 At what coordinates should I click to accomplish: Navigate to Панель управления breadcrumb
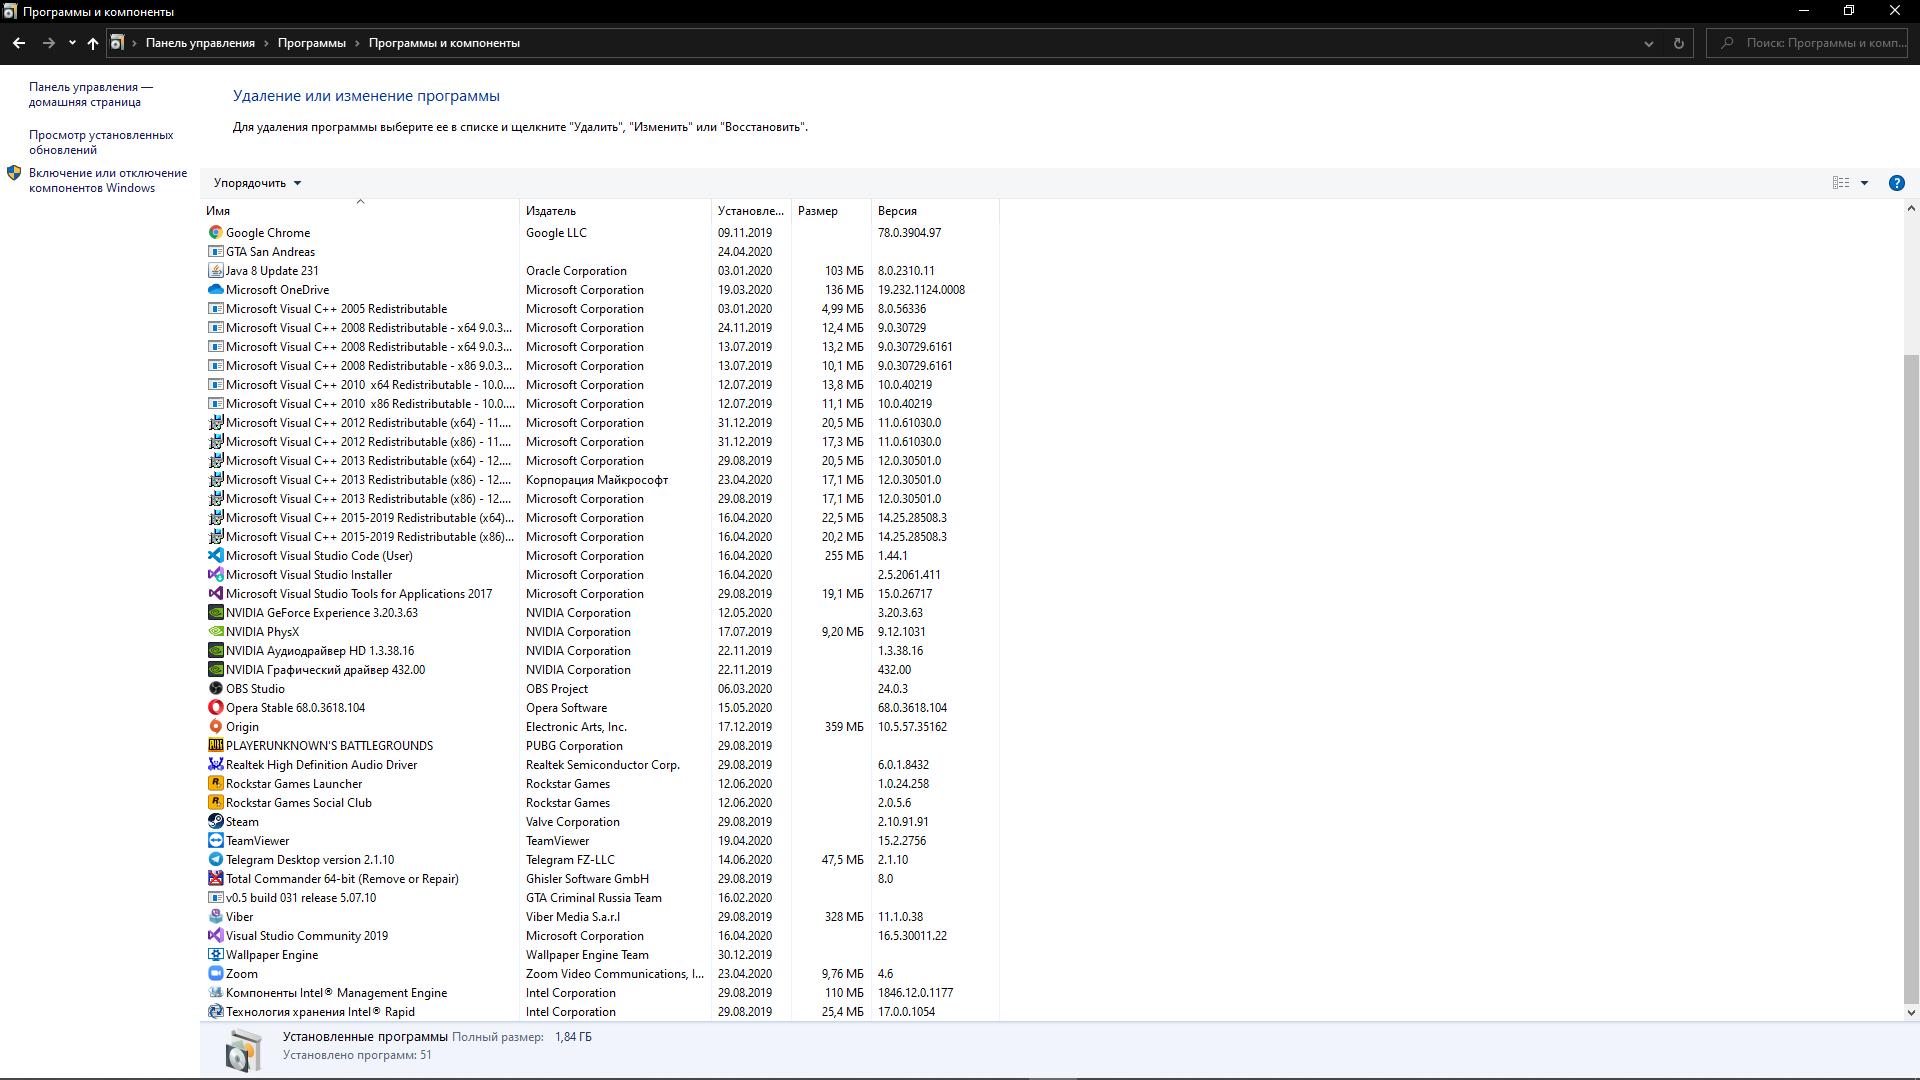point(200,43)
